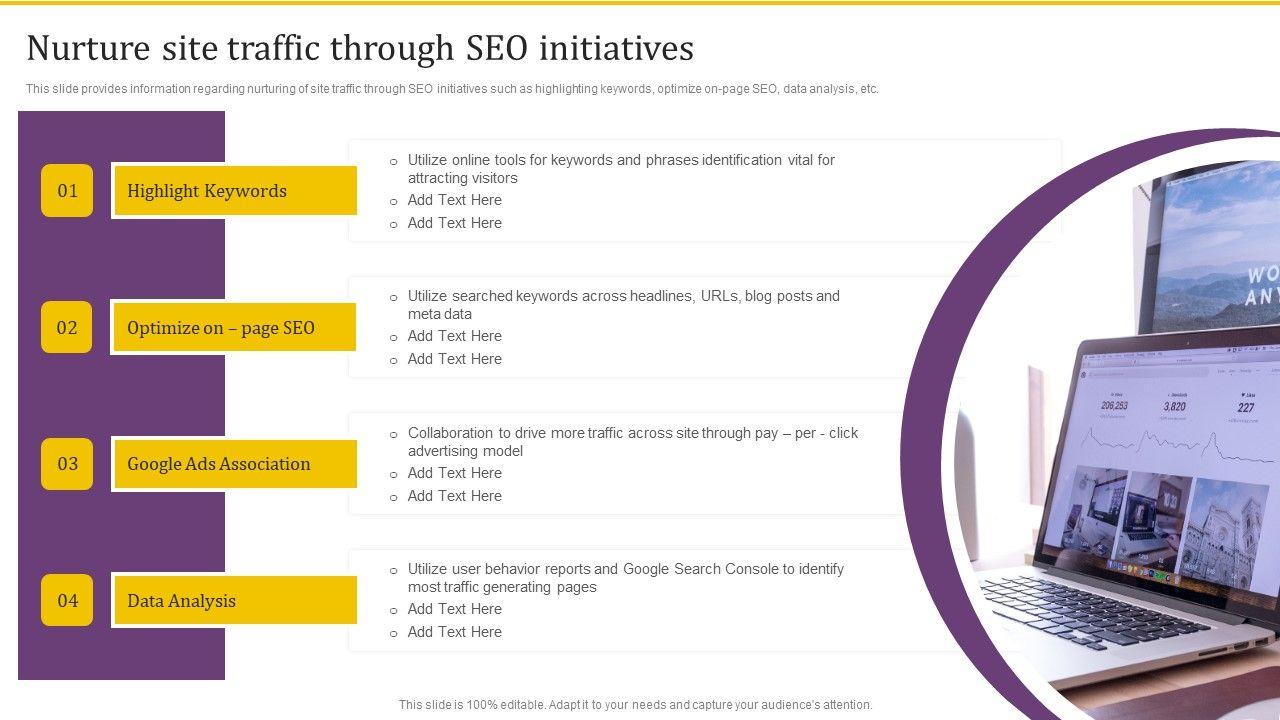The image size is (1280, 720).
Task: Click the yellow 03 number badge
Action: point(67,464)
